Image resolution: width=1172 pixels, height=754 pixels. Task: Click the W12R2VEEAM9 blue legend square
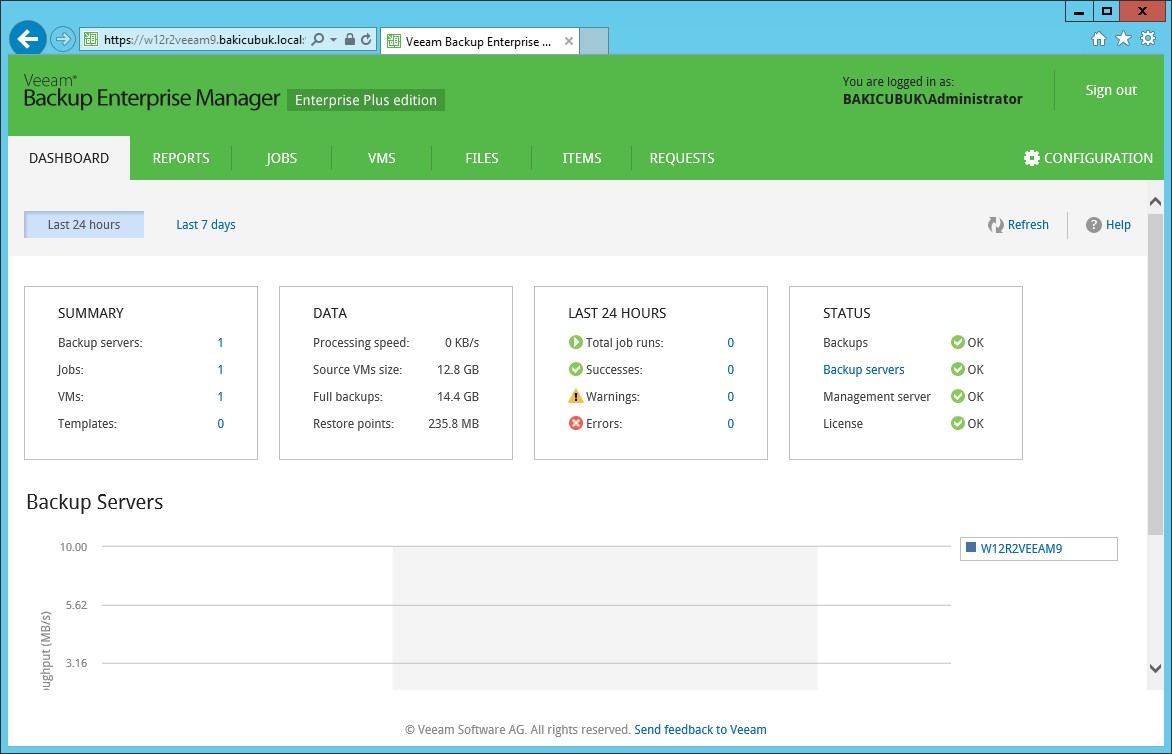[971, 548]
